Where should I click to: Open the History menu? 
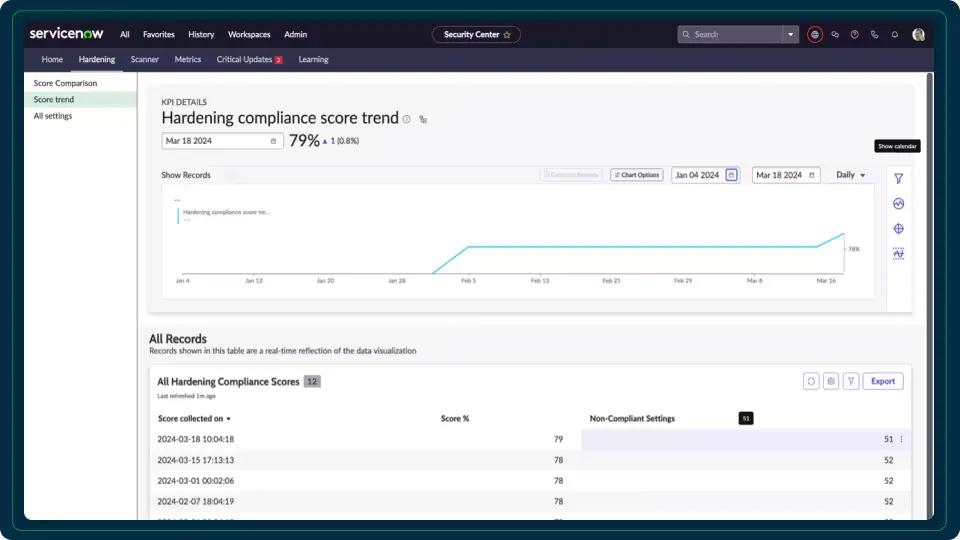click(x=201, y=35)
